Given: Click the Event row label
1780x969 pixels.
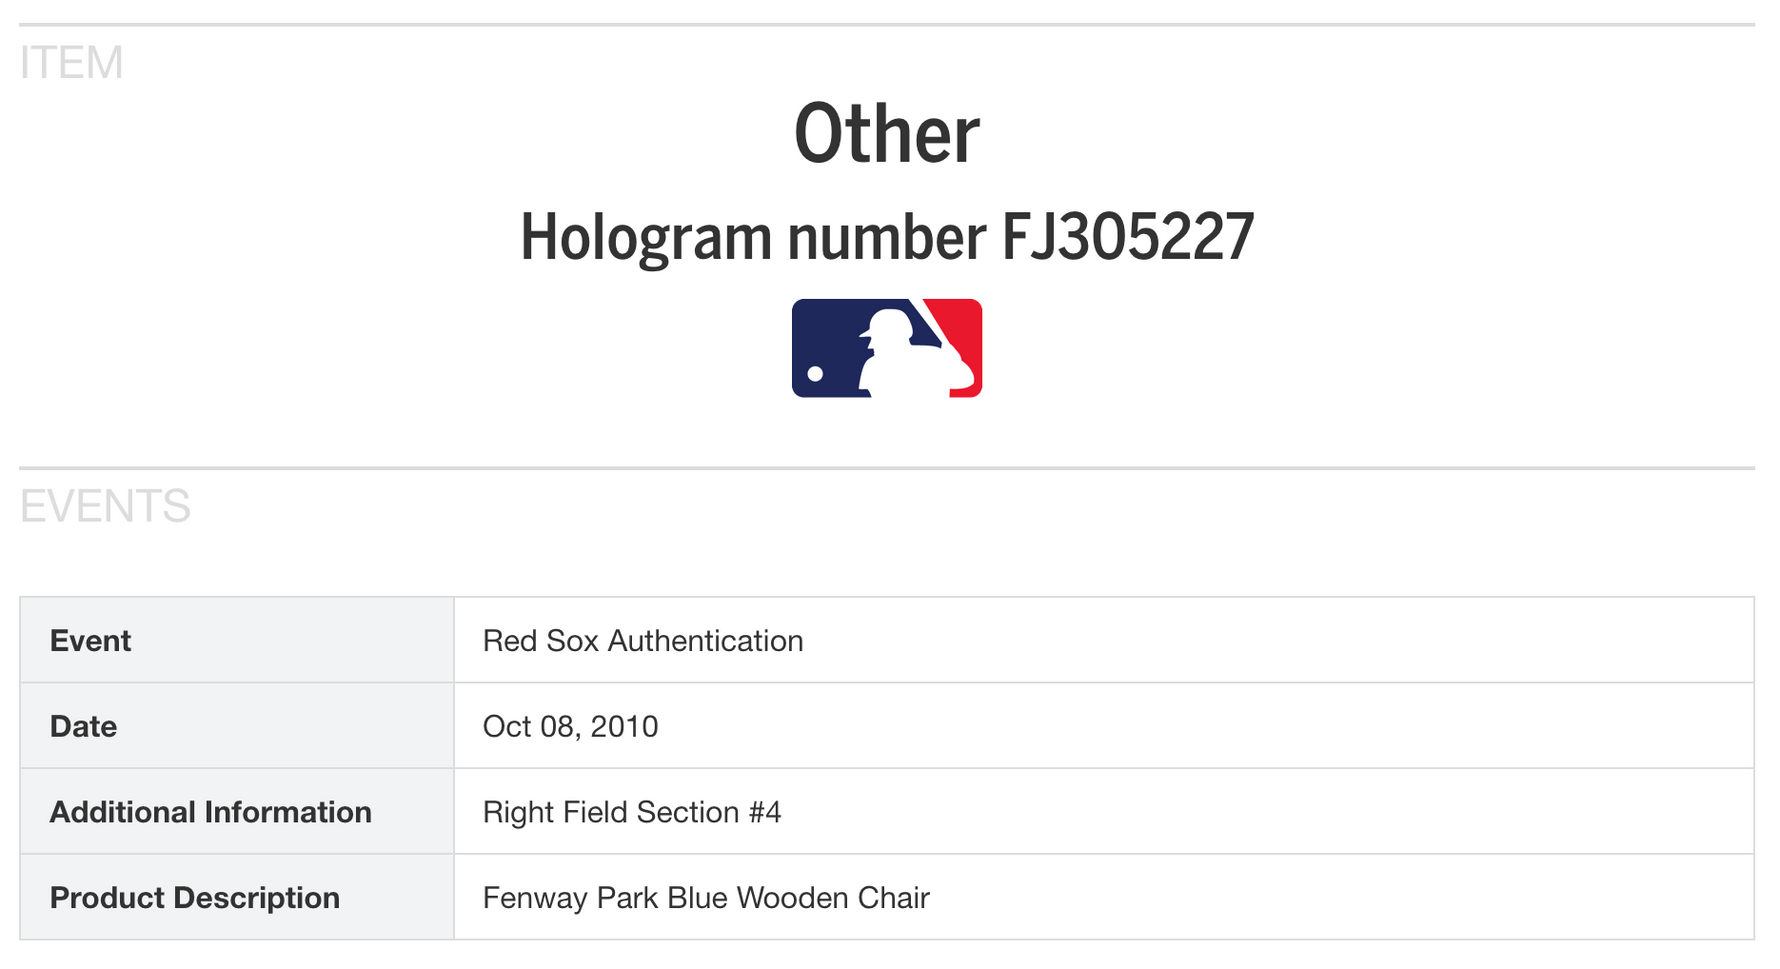Looking at the screenshot, I should (x=90, y=641).
